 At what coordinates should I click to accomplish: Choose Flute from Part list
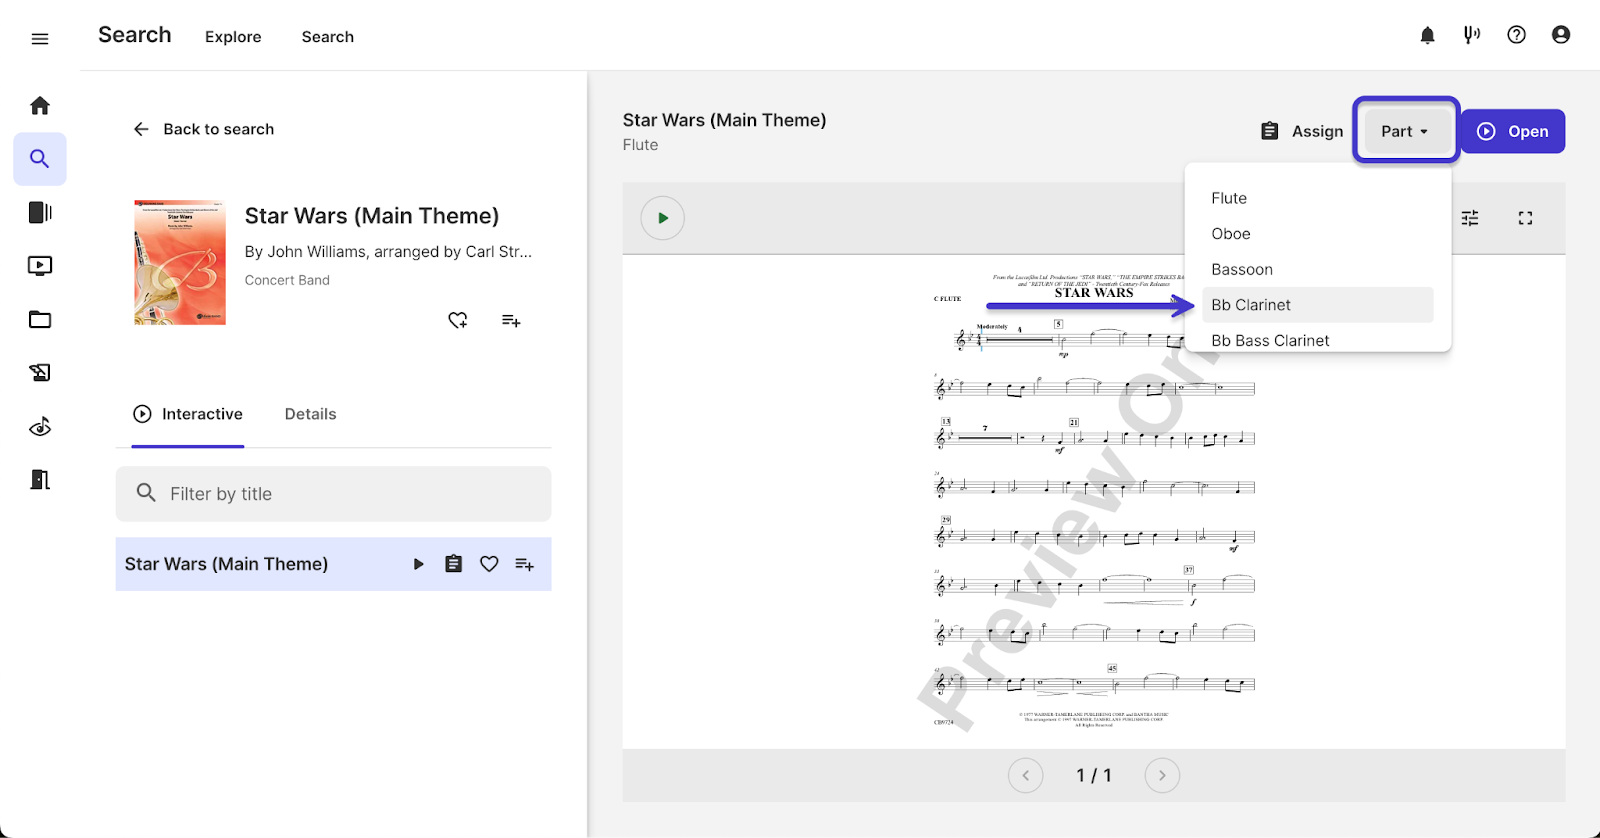pyautogui.click(x=1318, y=198)
